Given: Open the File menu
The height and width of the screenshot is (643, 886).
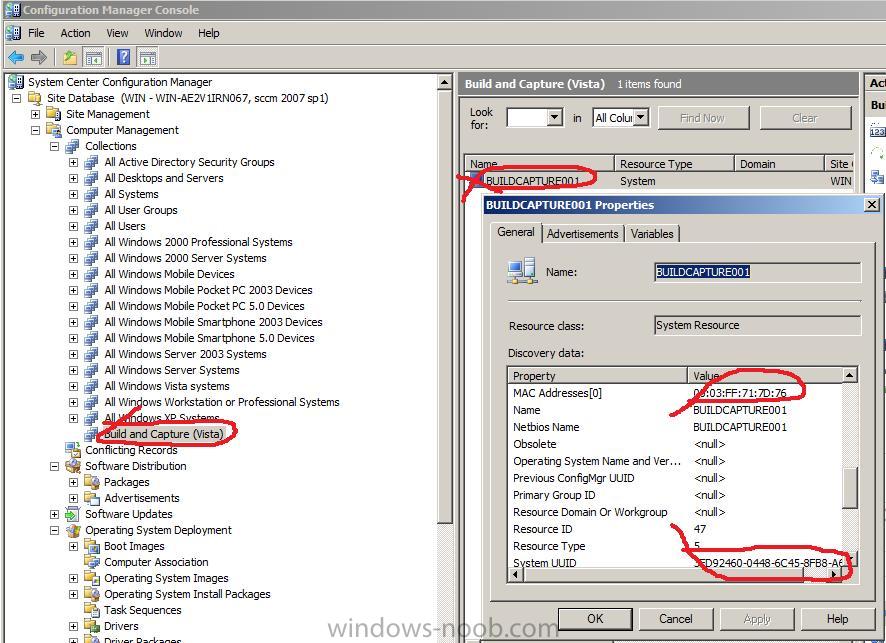Looking at the screenshot, I should point(36,33).
